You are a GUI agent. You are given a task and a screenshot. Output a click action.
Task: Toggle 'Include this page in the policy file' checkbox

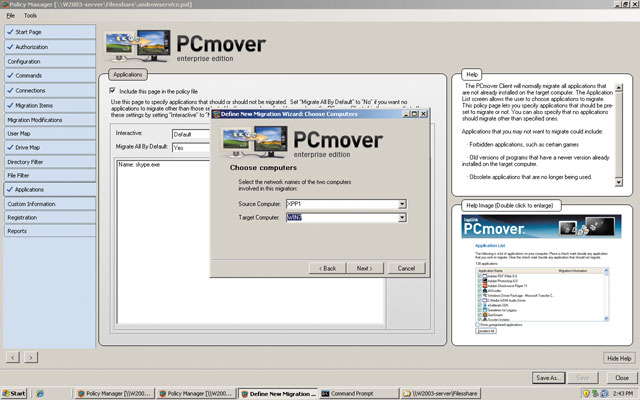(x=112, y=91)
